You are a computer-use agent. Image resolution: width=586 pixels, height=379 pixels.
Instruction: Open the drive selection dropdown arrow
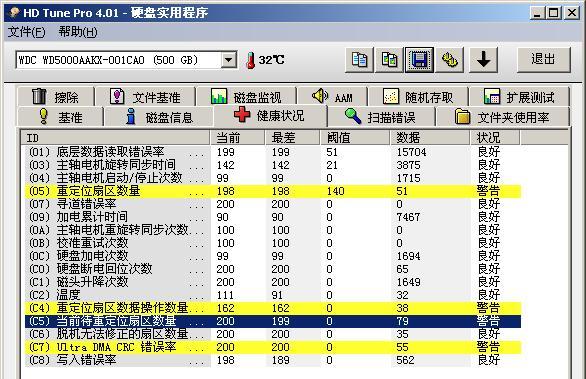pyautogui.click(x=228, y=60)
